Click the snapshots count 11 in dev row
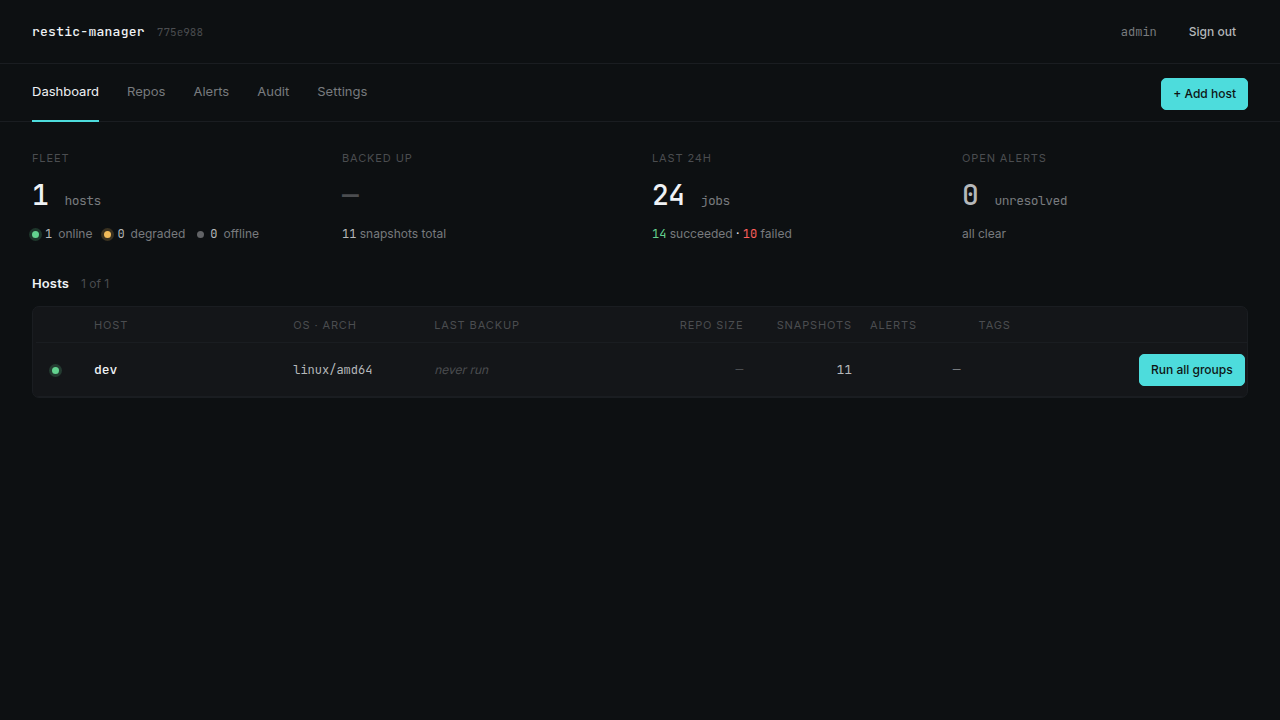Viewport: 1280px width, 720px height. [844, 370]
